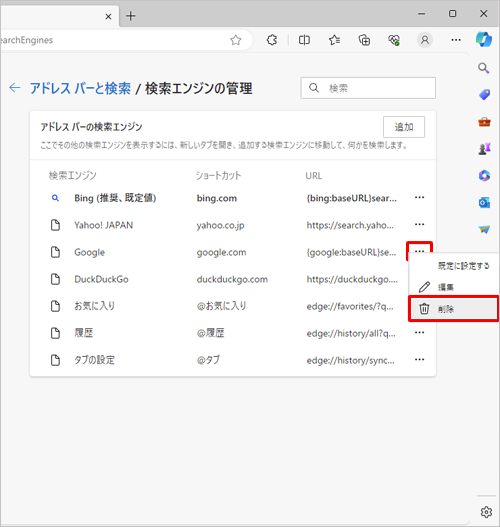Click the edge://favorites URL text

(x=350, y=306)
